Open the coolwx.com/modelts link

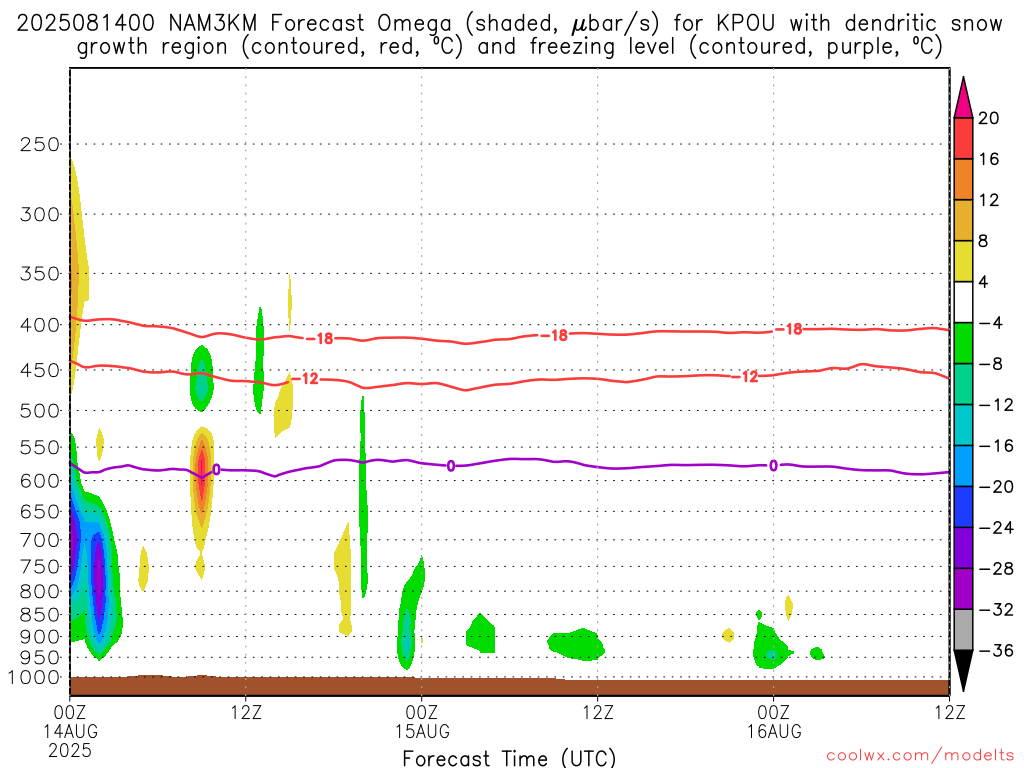[x=920, y=756]
